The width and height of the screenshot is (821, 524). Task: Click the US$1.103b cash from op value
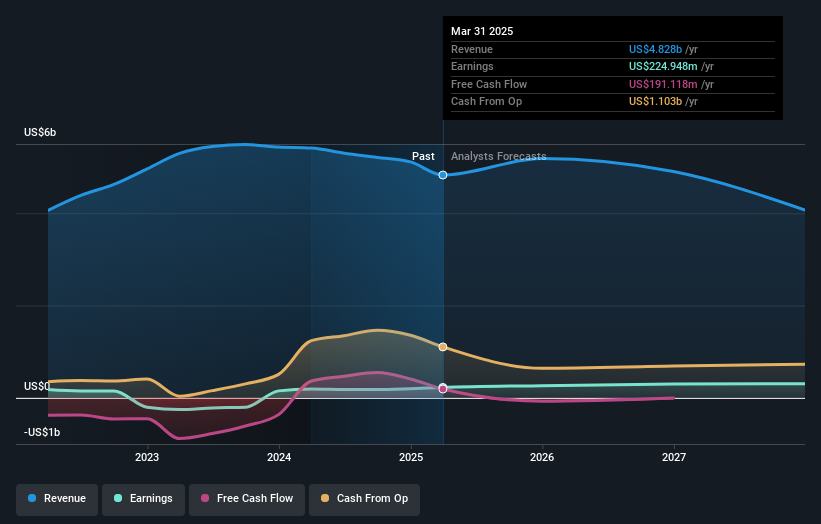tap(655, 102)
